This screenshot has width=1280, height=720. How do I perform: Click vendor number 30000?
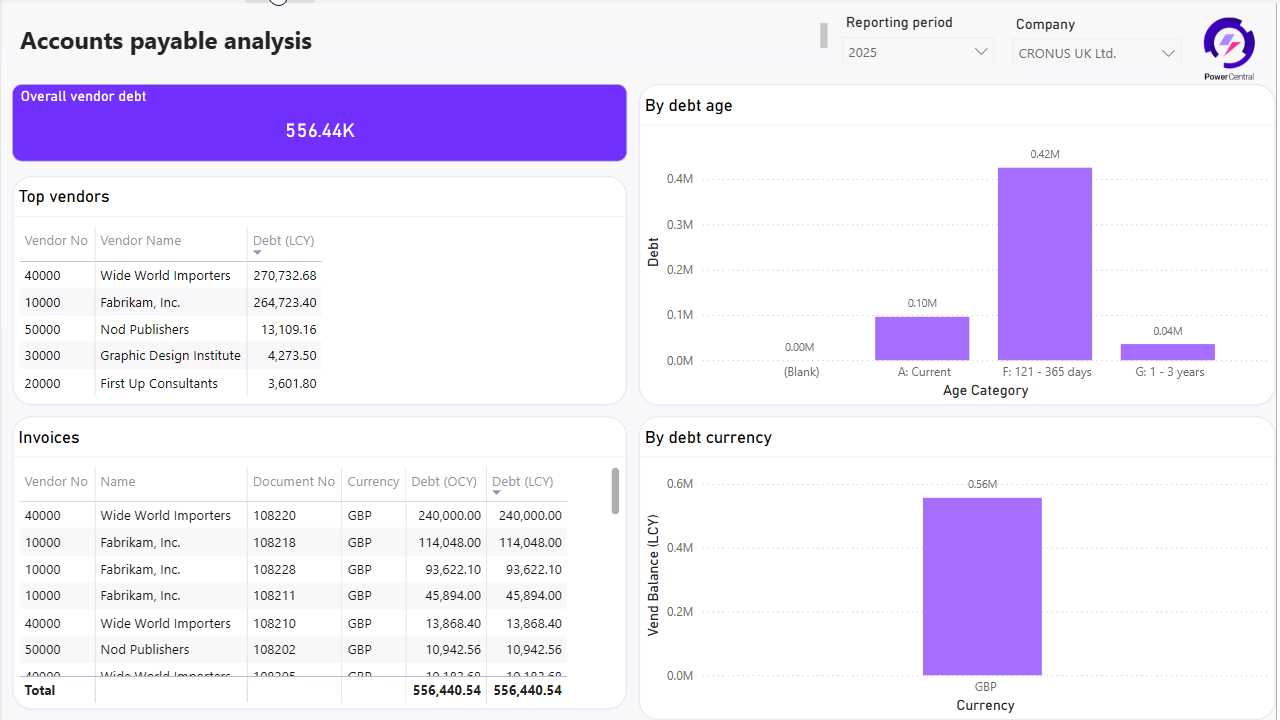click(x=42, y=356)
